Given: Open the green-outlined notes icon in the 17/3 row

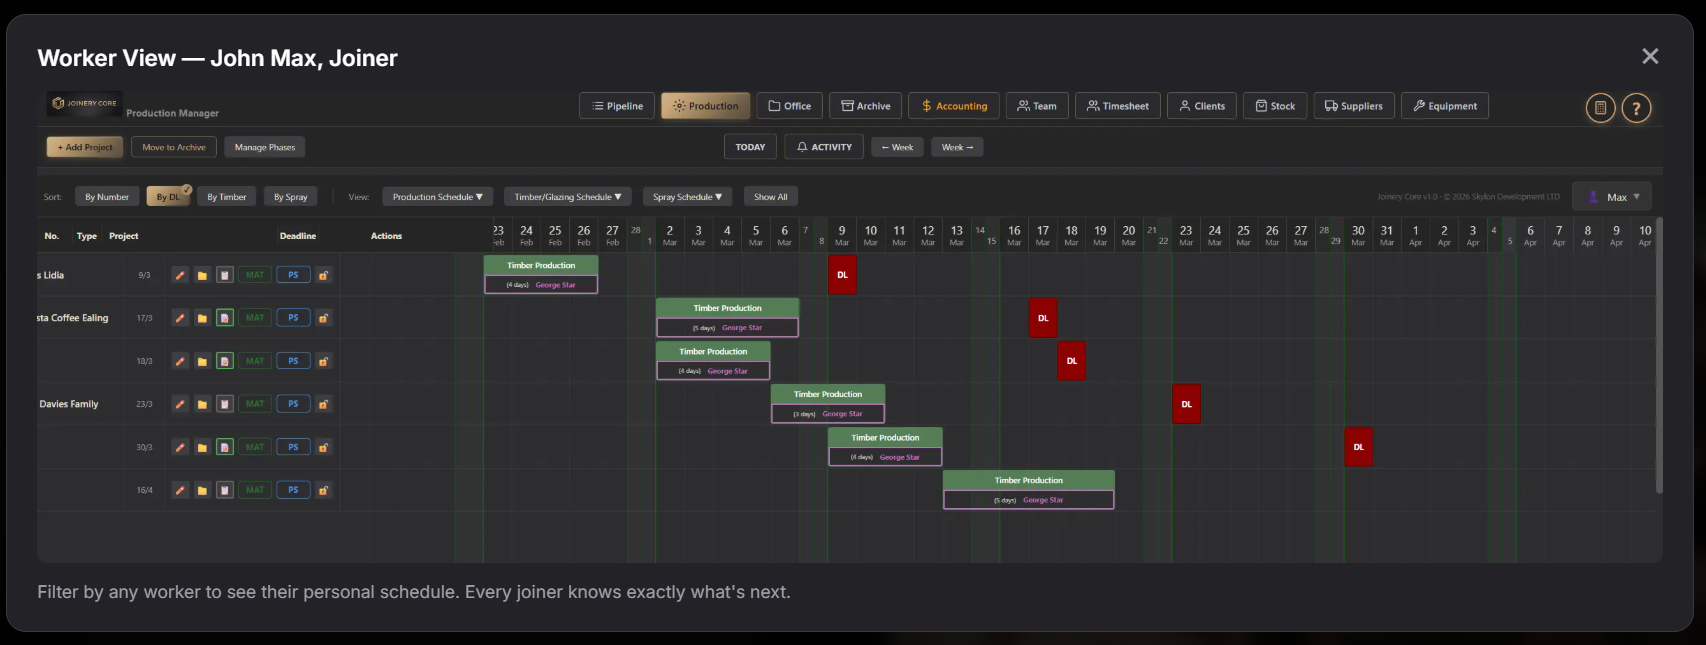Looking at the screenshot, I should tap(225, 318).
